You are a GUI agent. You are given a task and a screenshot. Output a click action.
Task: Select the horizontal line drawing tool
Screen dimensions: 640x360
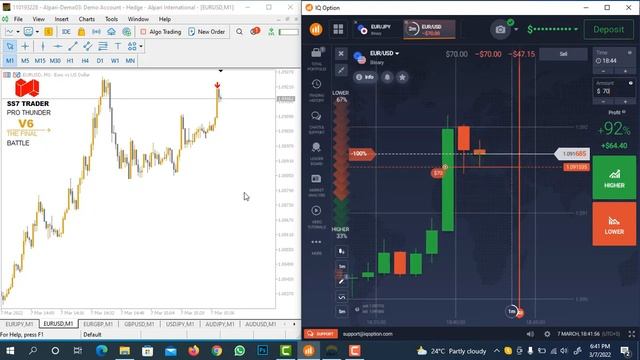click(58, 46)
